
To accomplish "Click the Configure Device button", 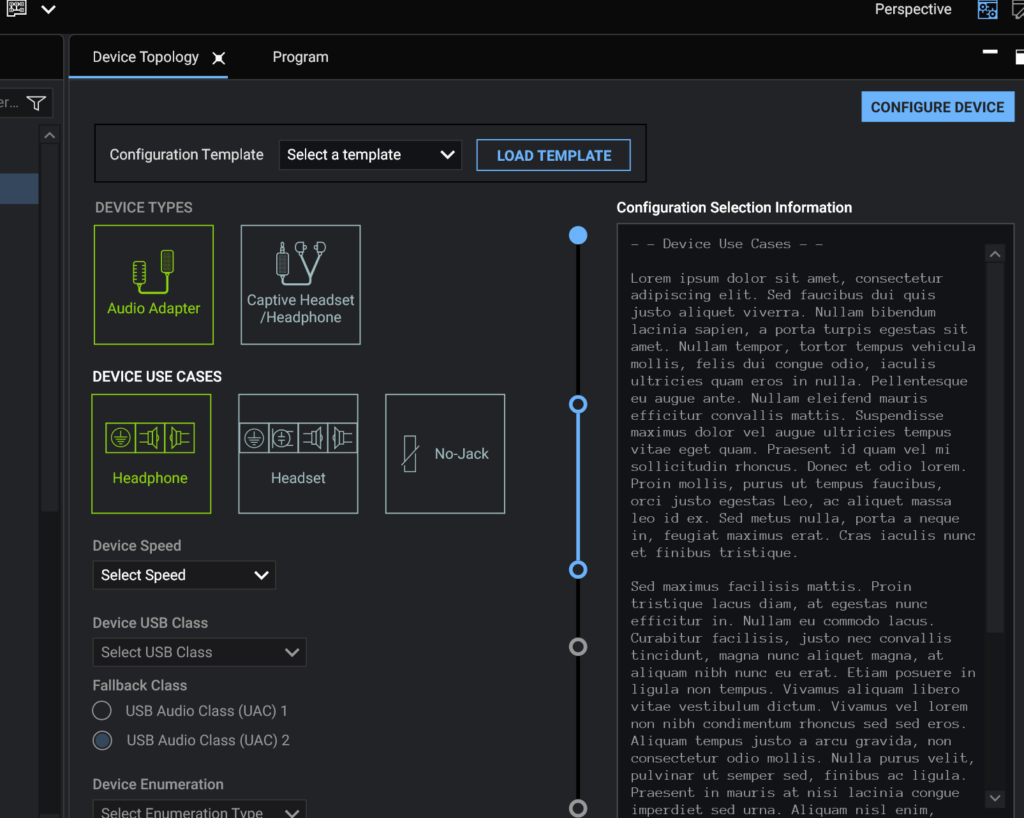I will coord(937,107).
